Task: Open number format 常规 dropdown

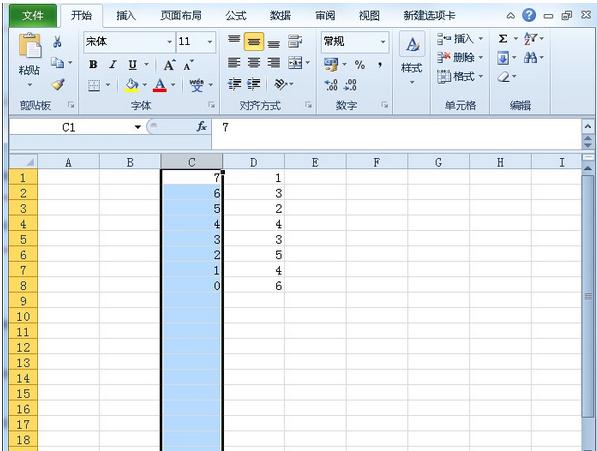Action: coord(383,41)
